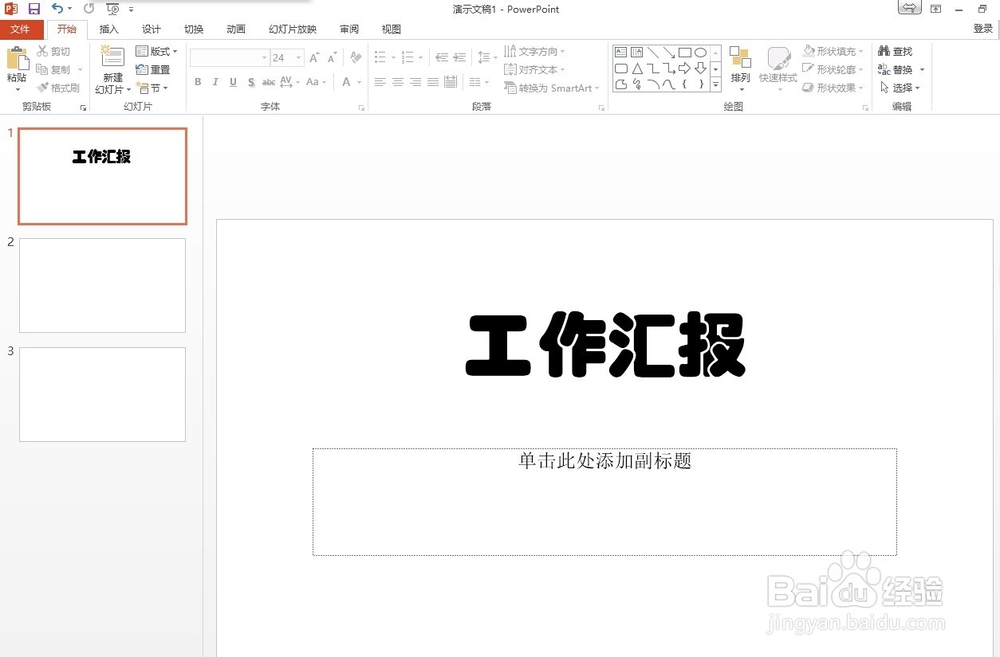Image resolution: width=1000 pixels, height=657 pixels.
Task: Select the oval shape
Action: pos(700,52)
